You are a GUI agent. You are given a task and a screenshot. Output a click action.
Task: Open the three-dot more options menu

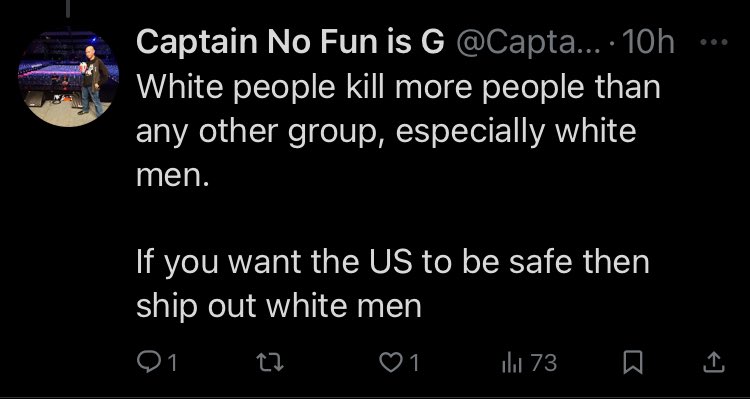[x=714, y=42]
